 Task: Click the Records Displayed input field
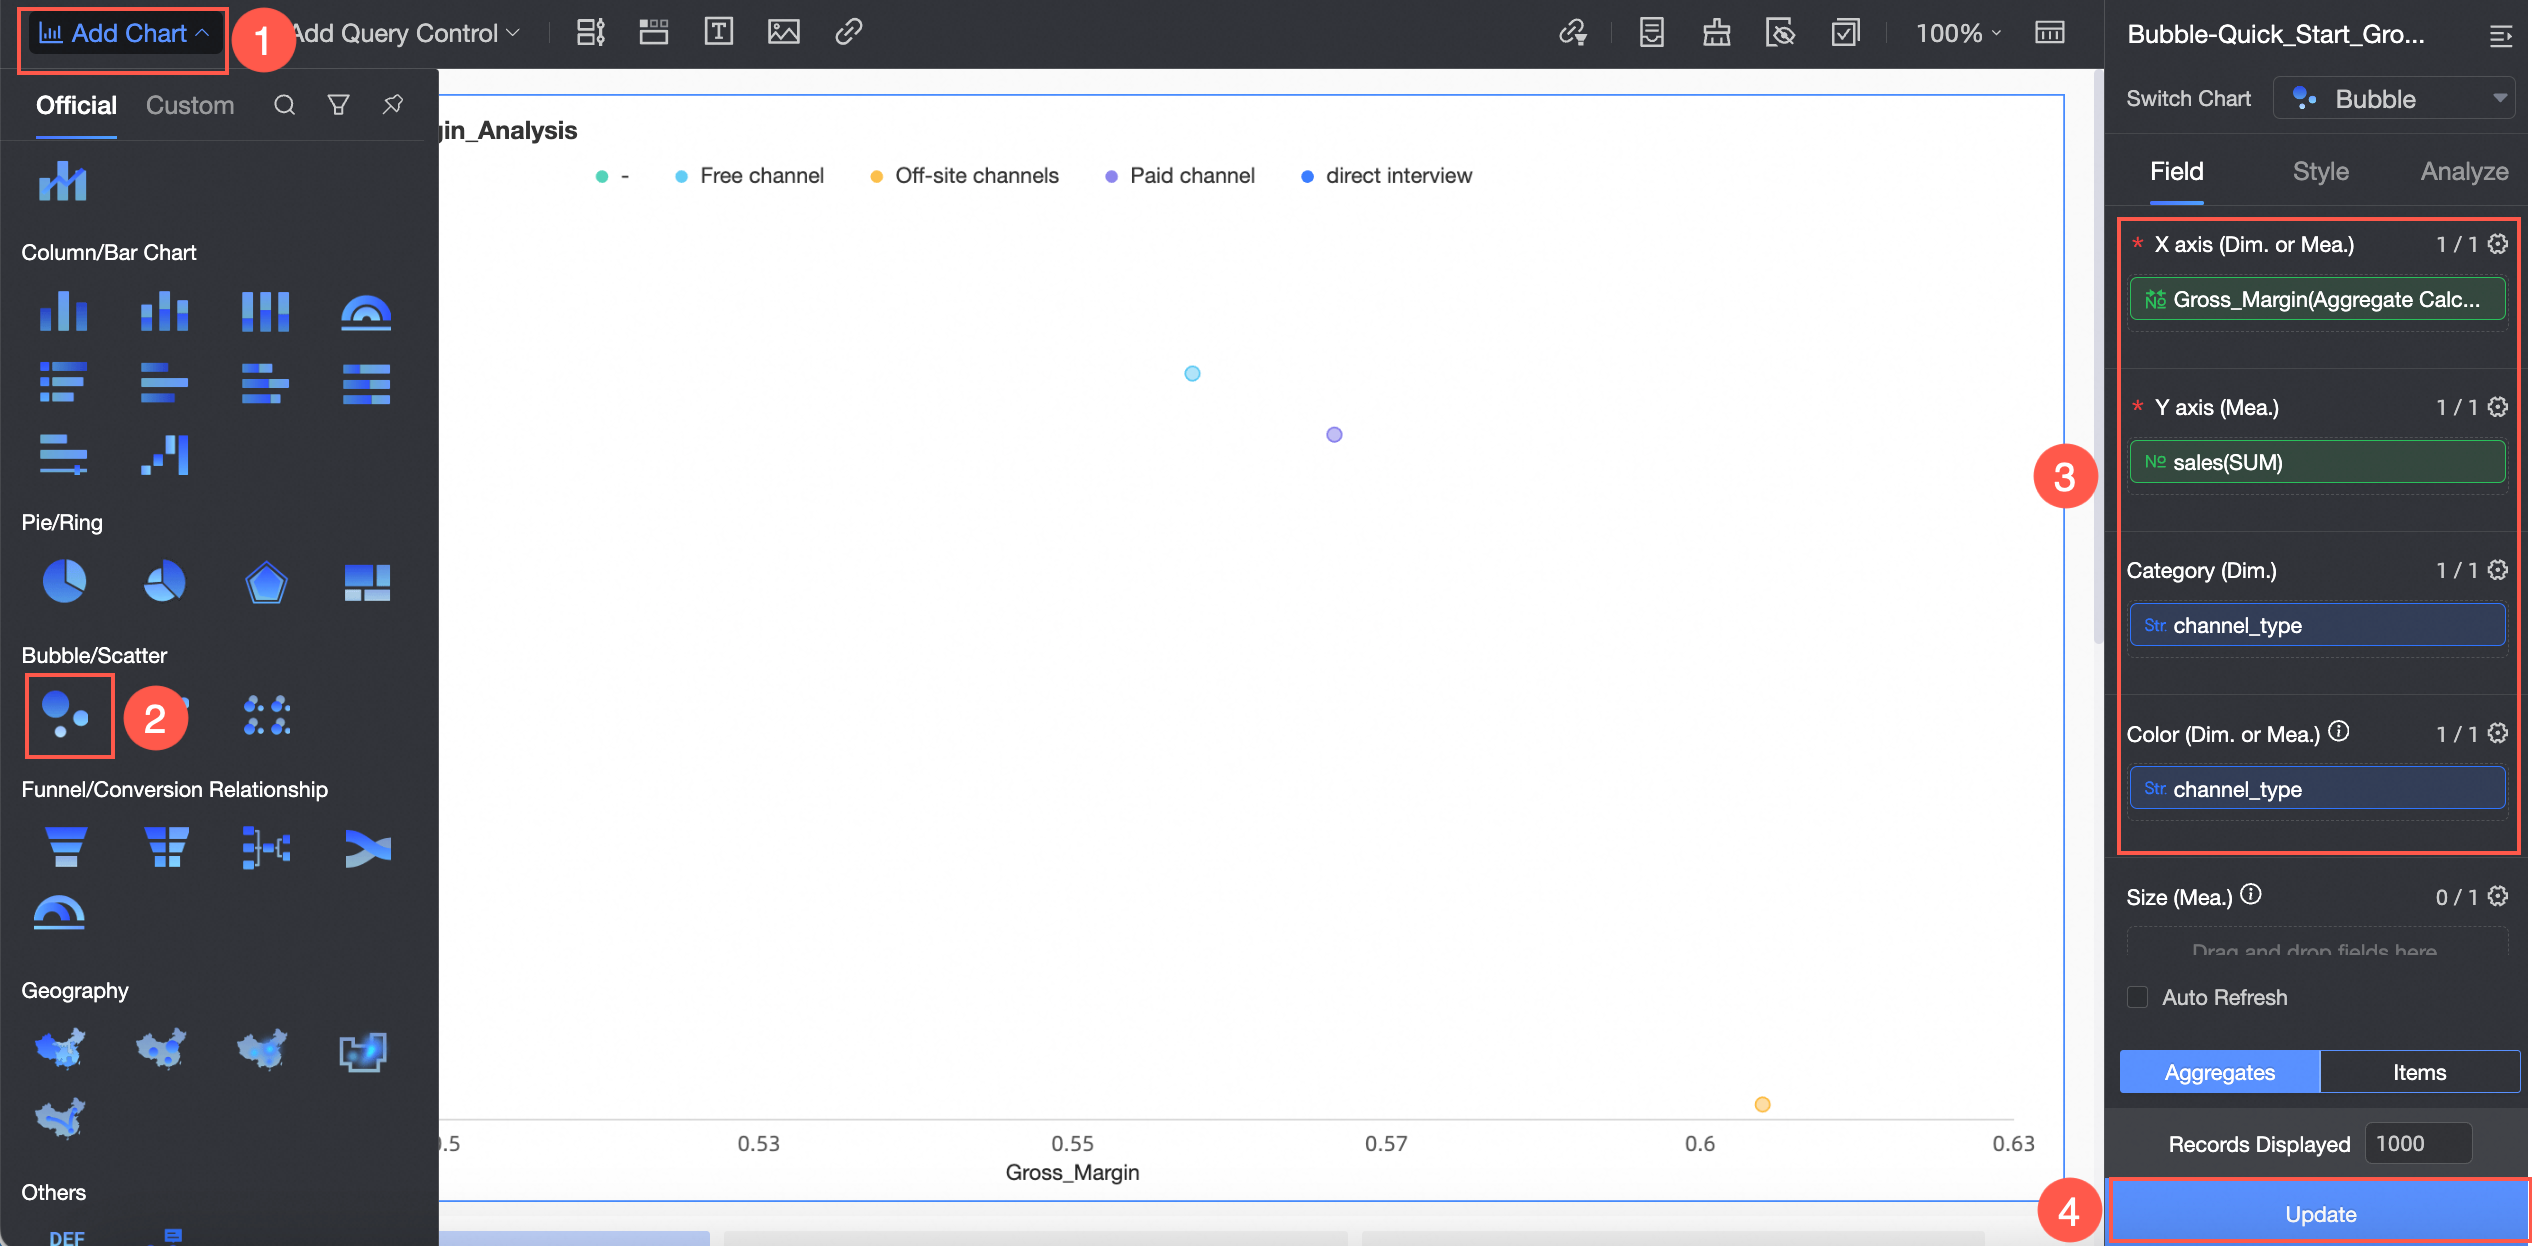[2417, 1143]
